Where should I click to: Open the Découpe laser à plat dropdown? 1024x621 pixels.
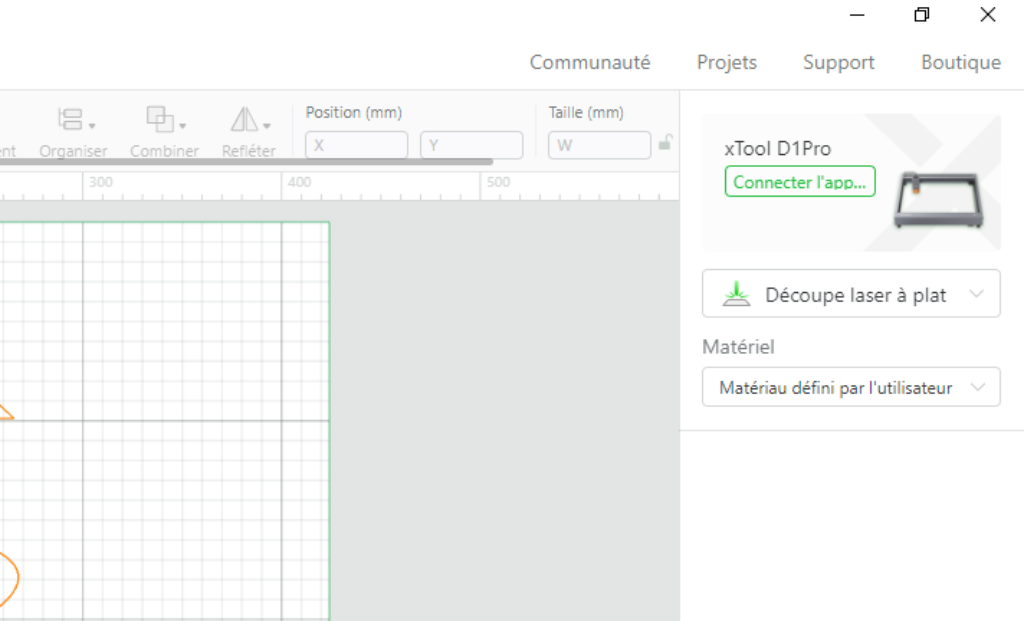pos(851,294)
